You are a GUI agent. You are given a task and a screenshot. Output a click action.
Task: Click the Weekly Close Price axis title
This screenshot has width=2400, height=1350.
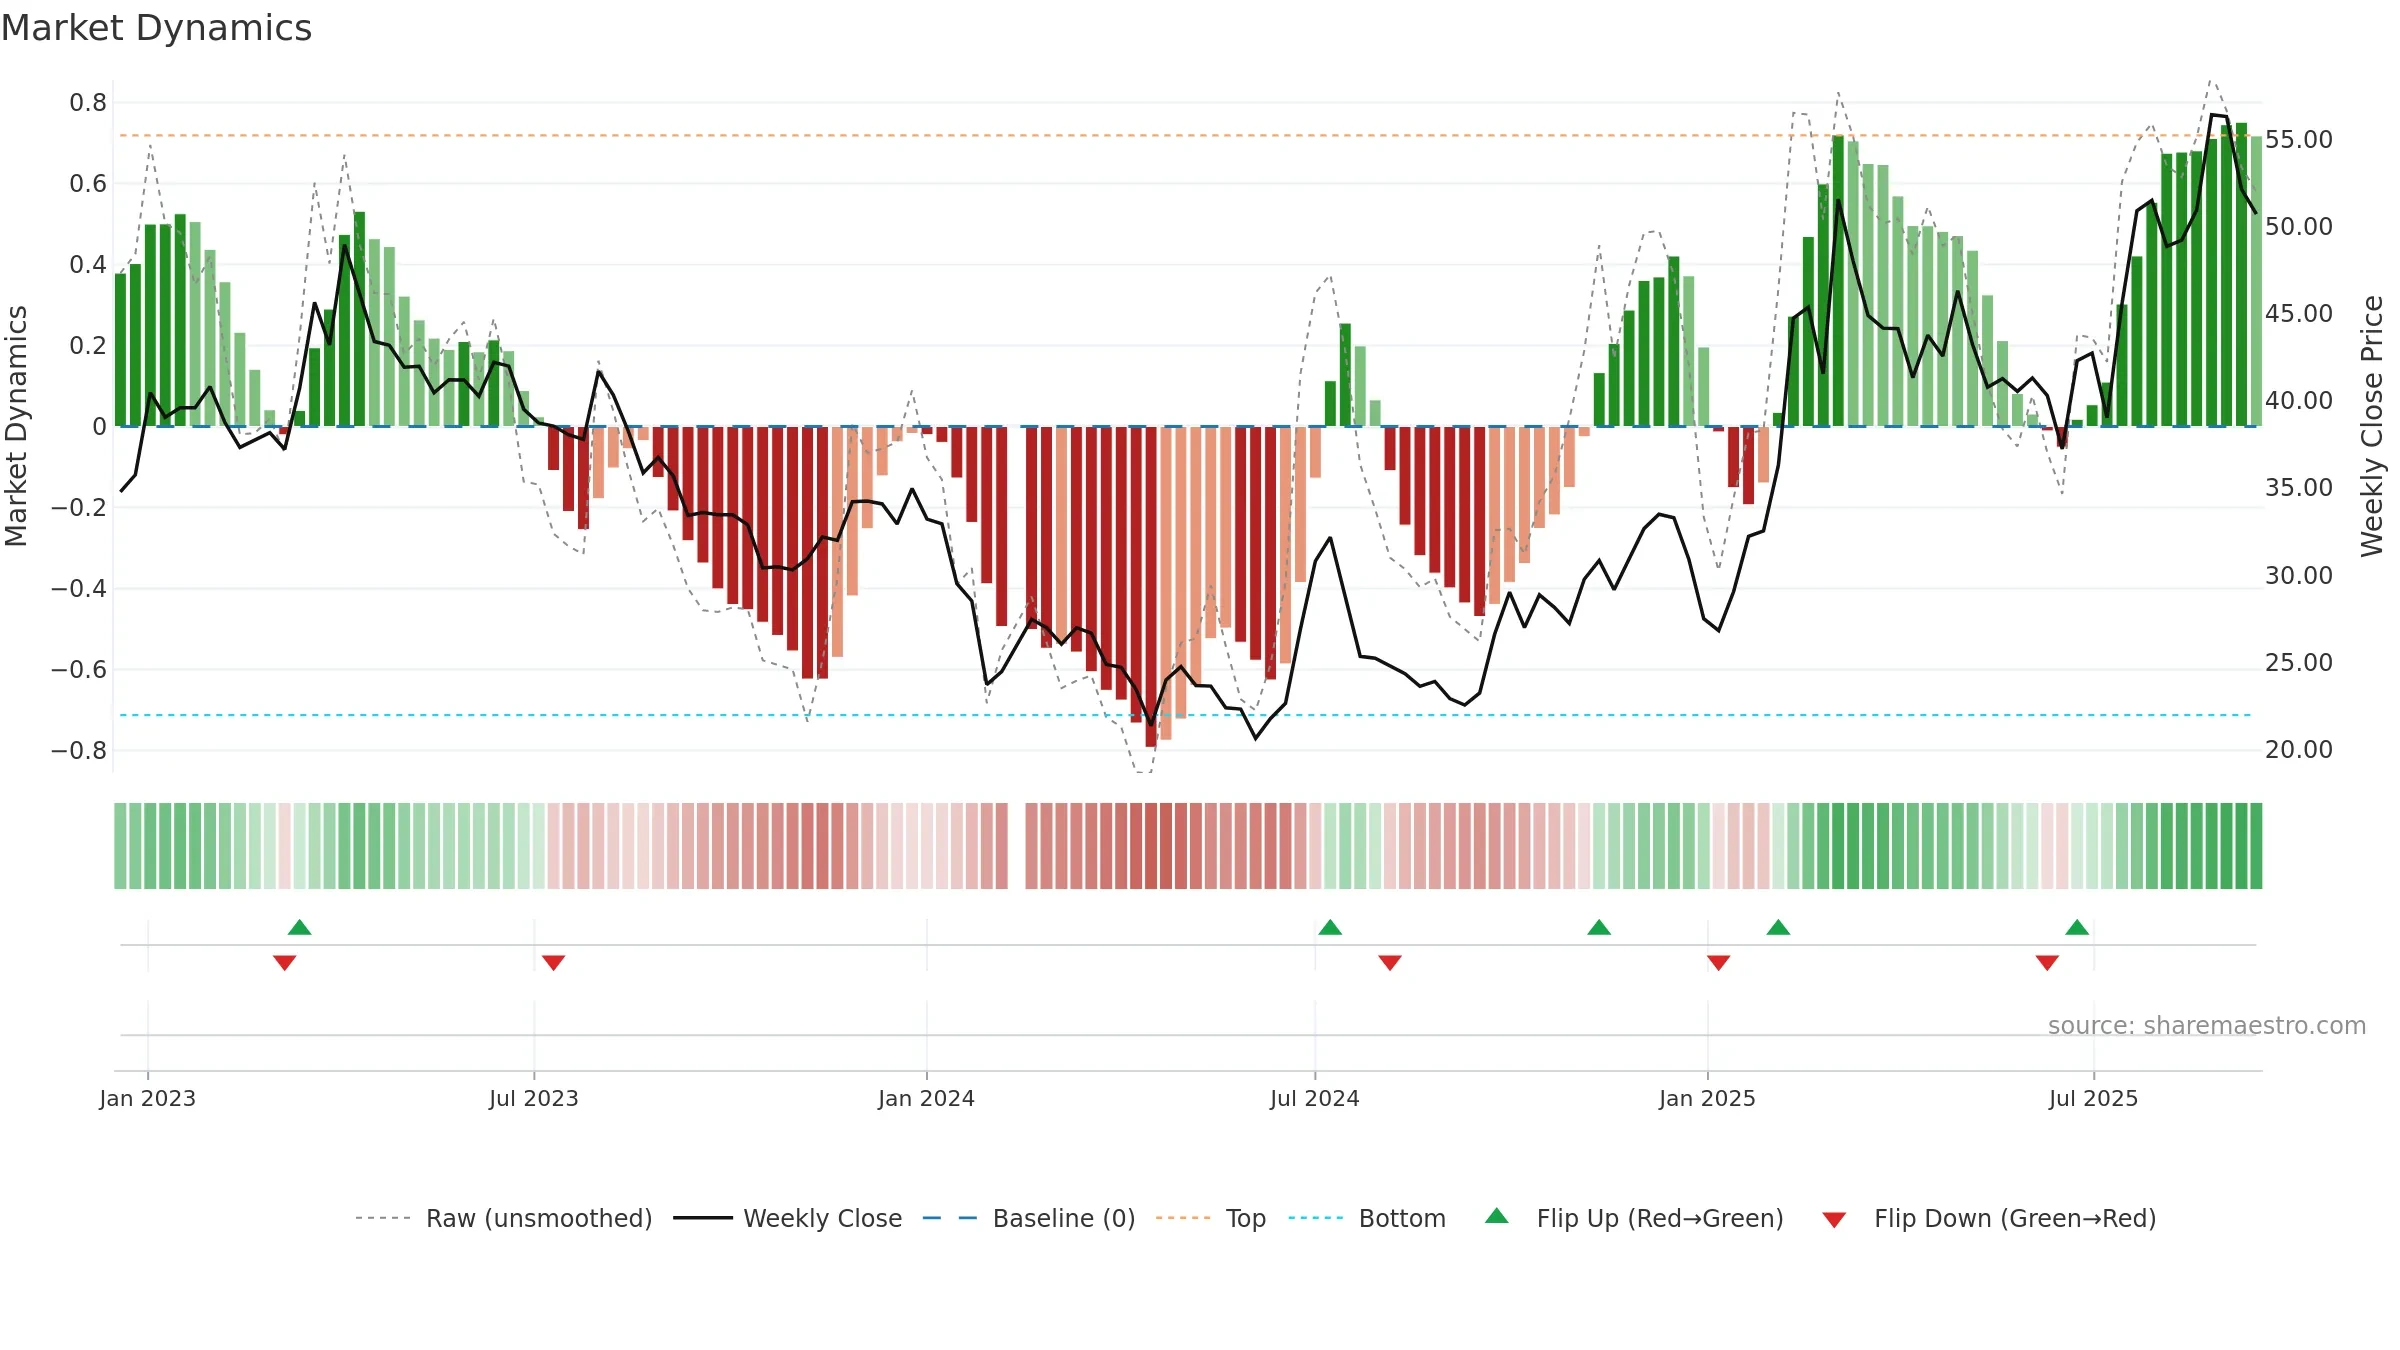tap(2372, 426)
